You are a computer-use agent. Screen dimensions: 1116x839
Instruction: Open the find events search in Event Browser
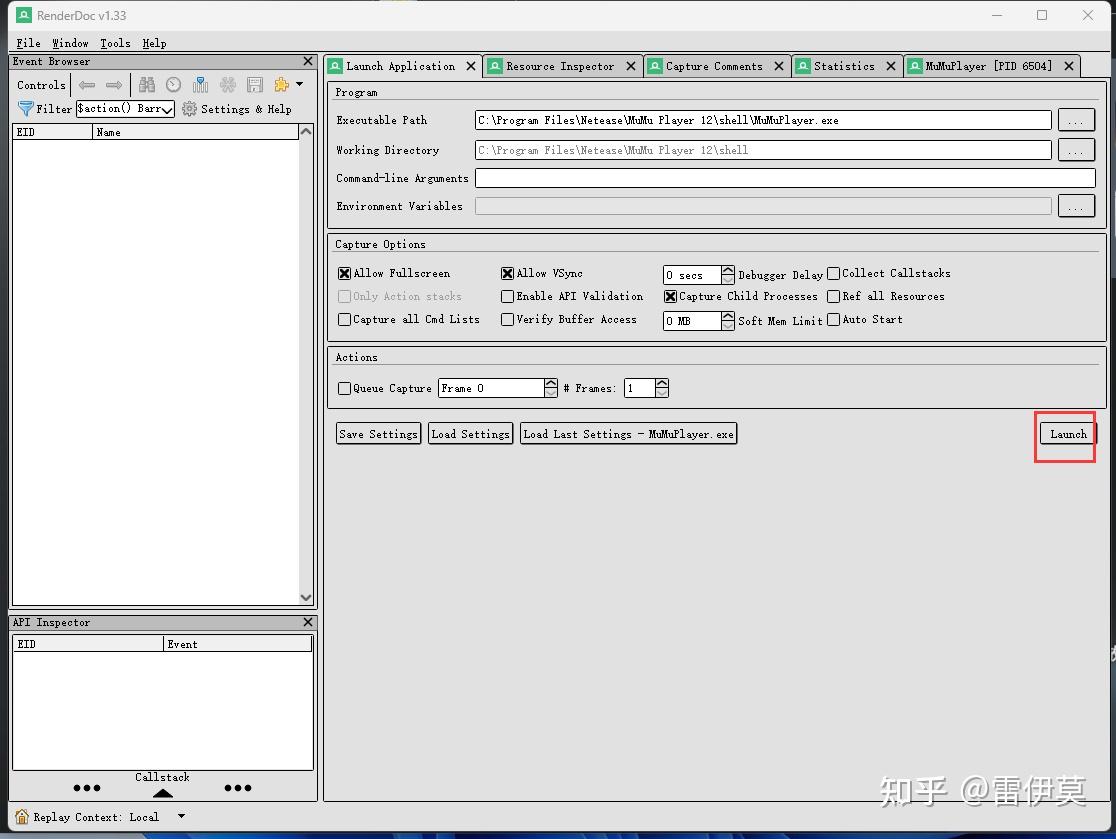click(146, 85)
